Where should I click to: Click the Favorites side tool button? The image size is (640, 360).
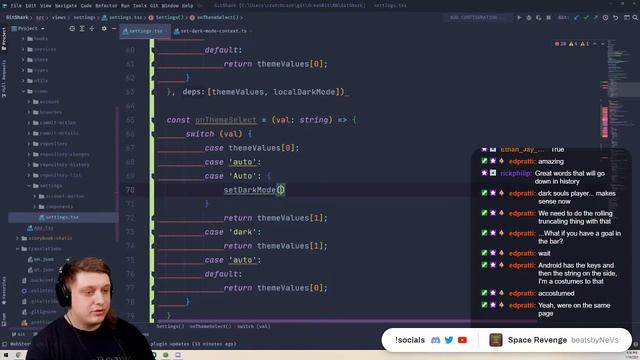4,291
